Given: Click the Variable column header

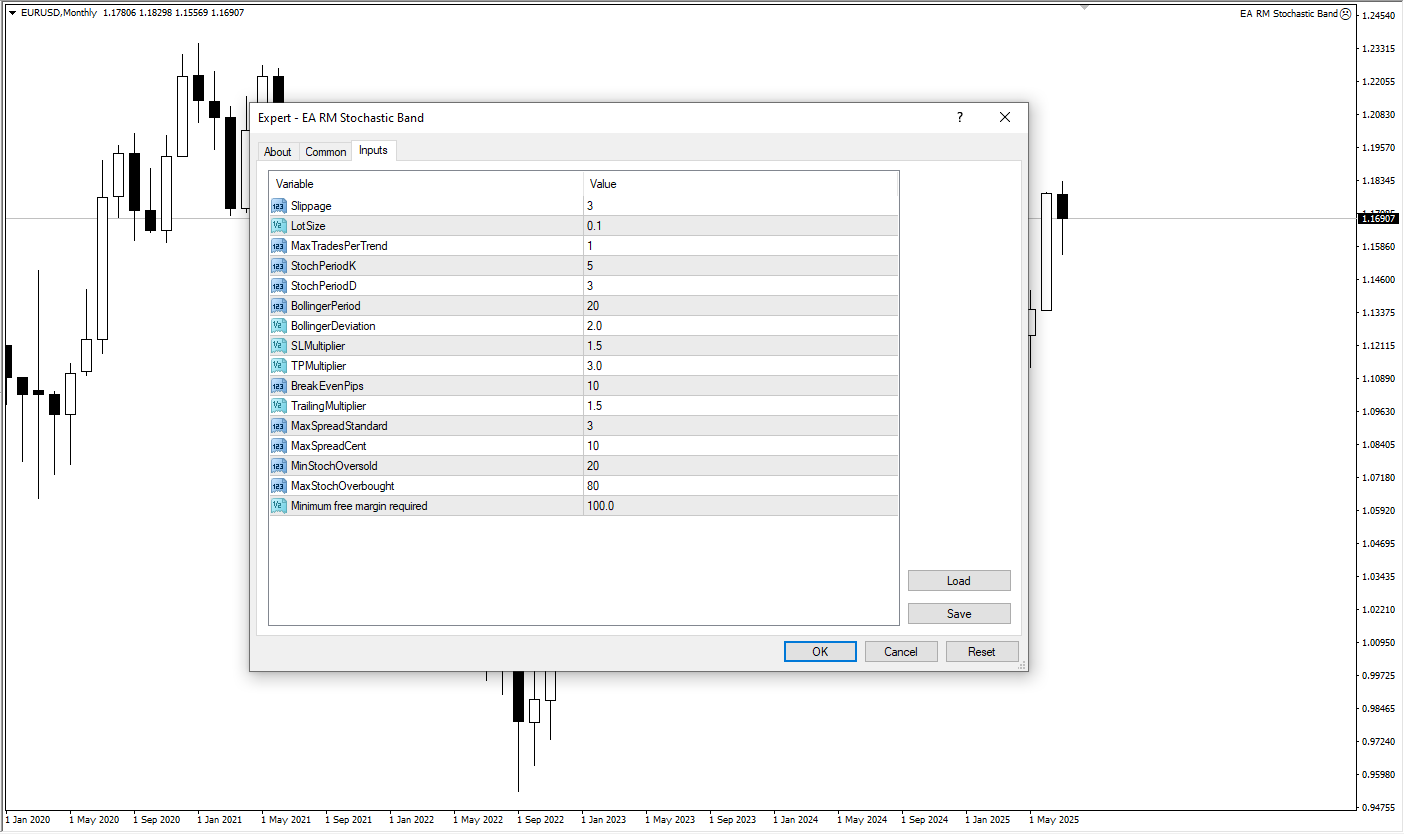Looking at the screenshot, I should click(426, 184).
